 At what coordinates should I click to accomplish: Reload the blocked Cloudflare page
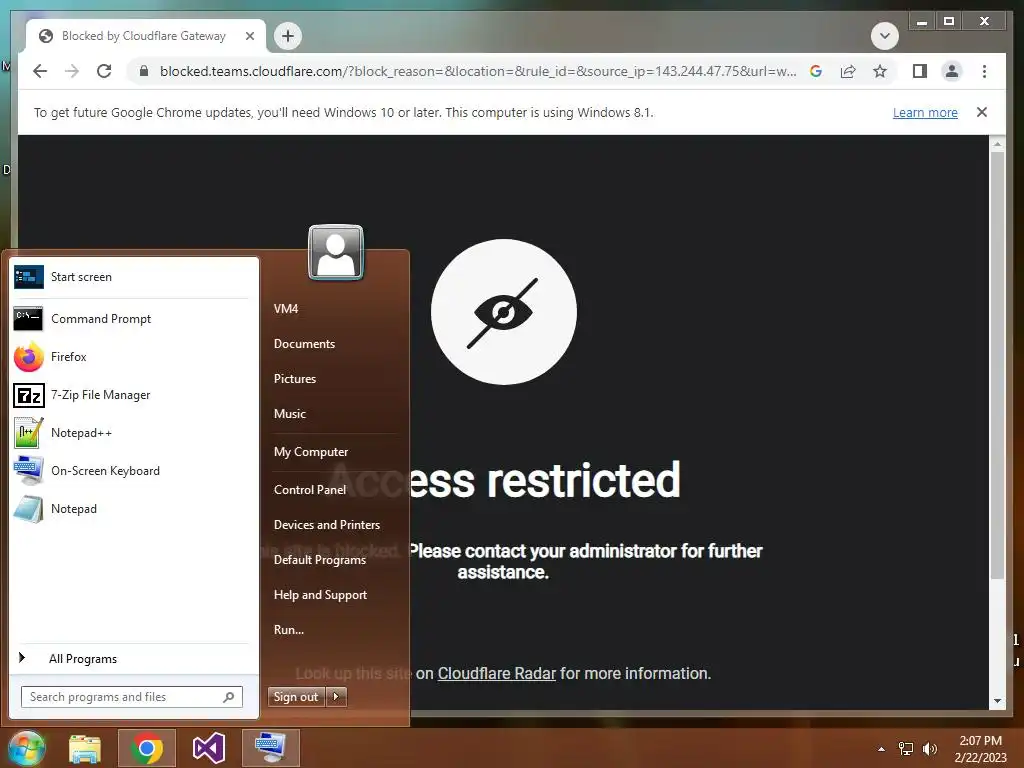[x=104, y=71]
